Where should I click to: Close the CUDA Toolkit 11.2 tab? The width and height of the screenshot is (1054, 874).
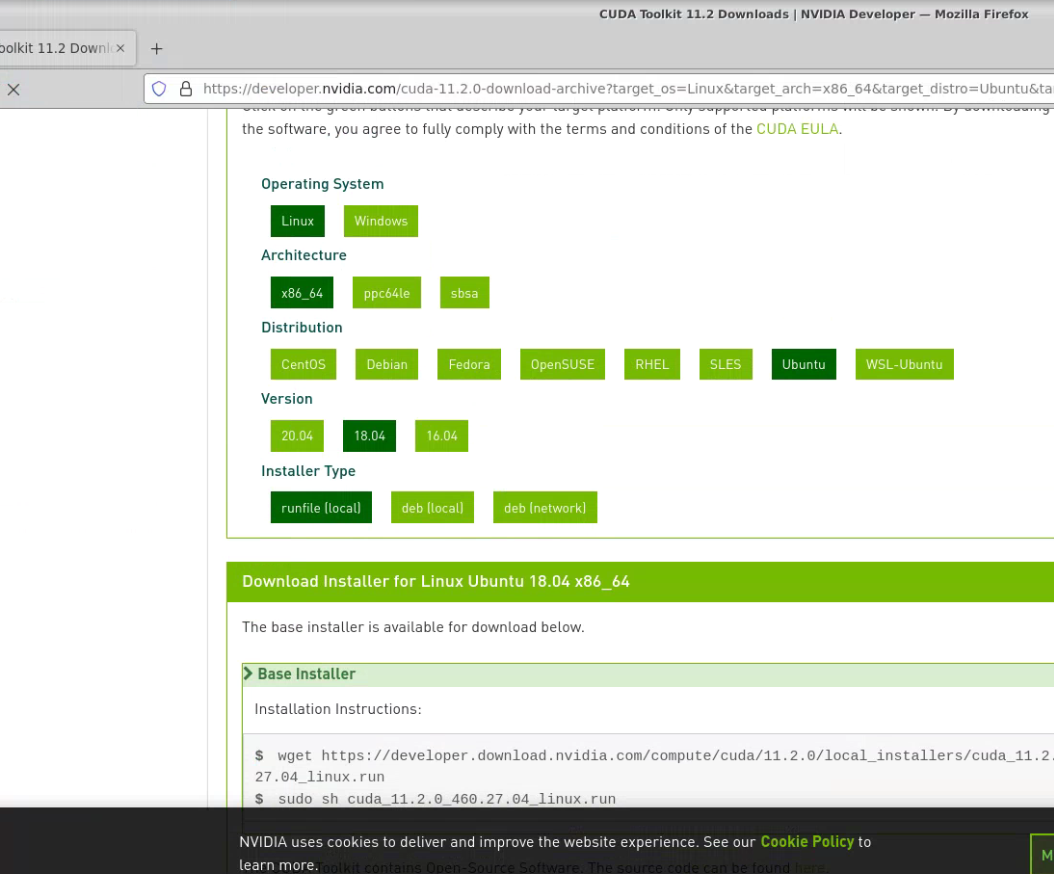click(x=120, y=48)
